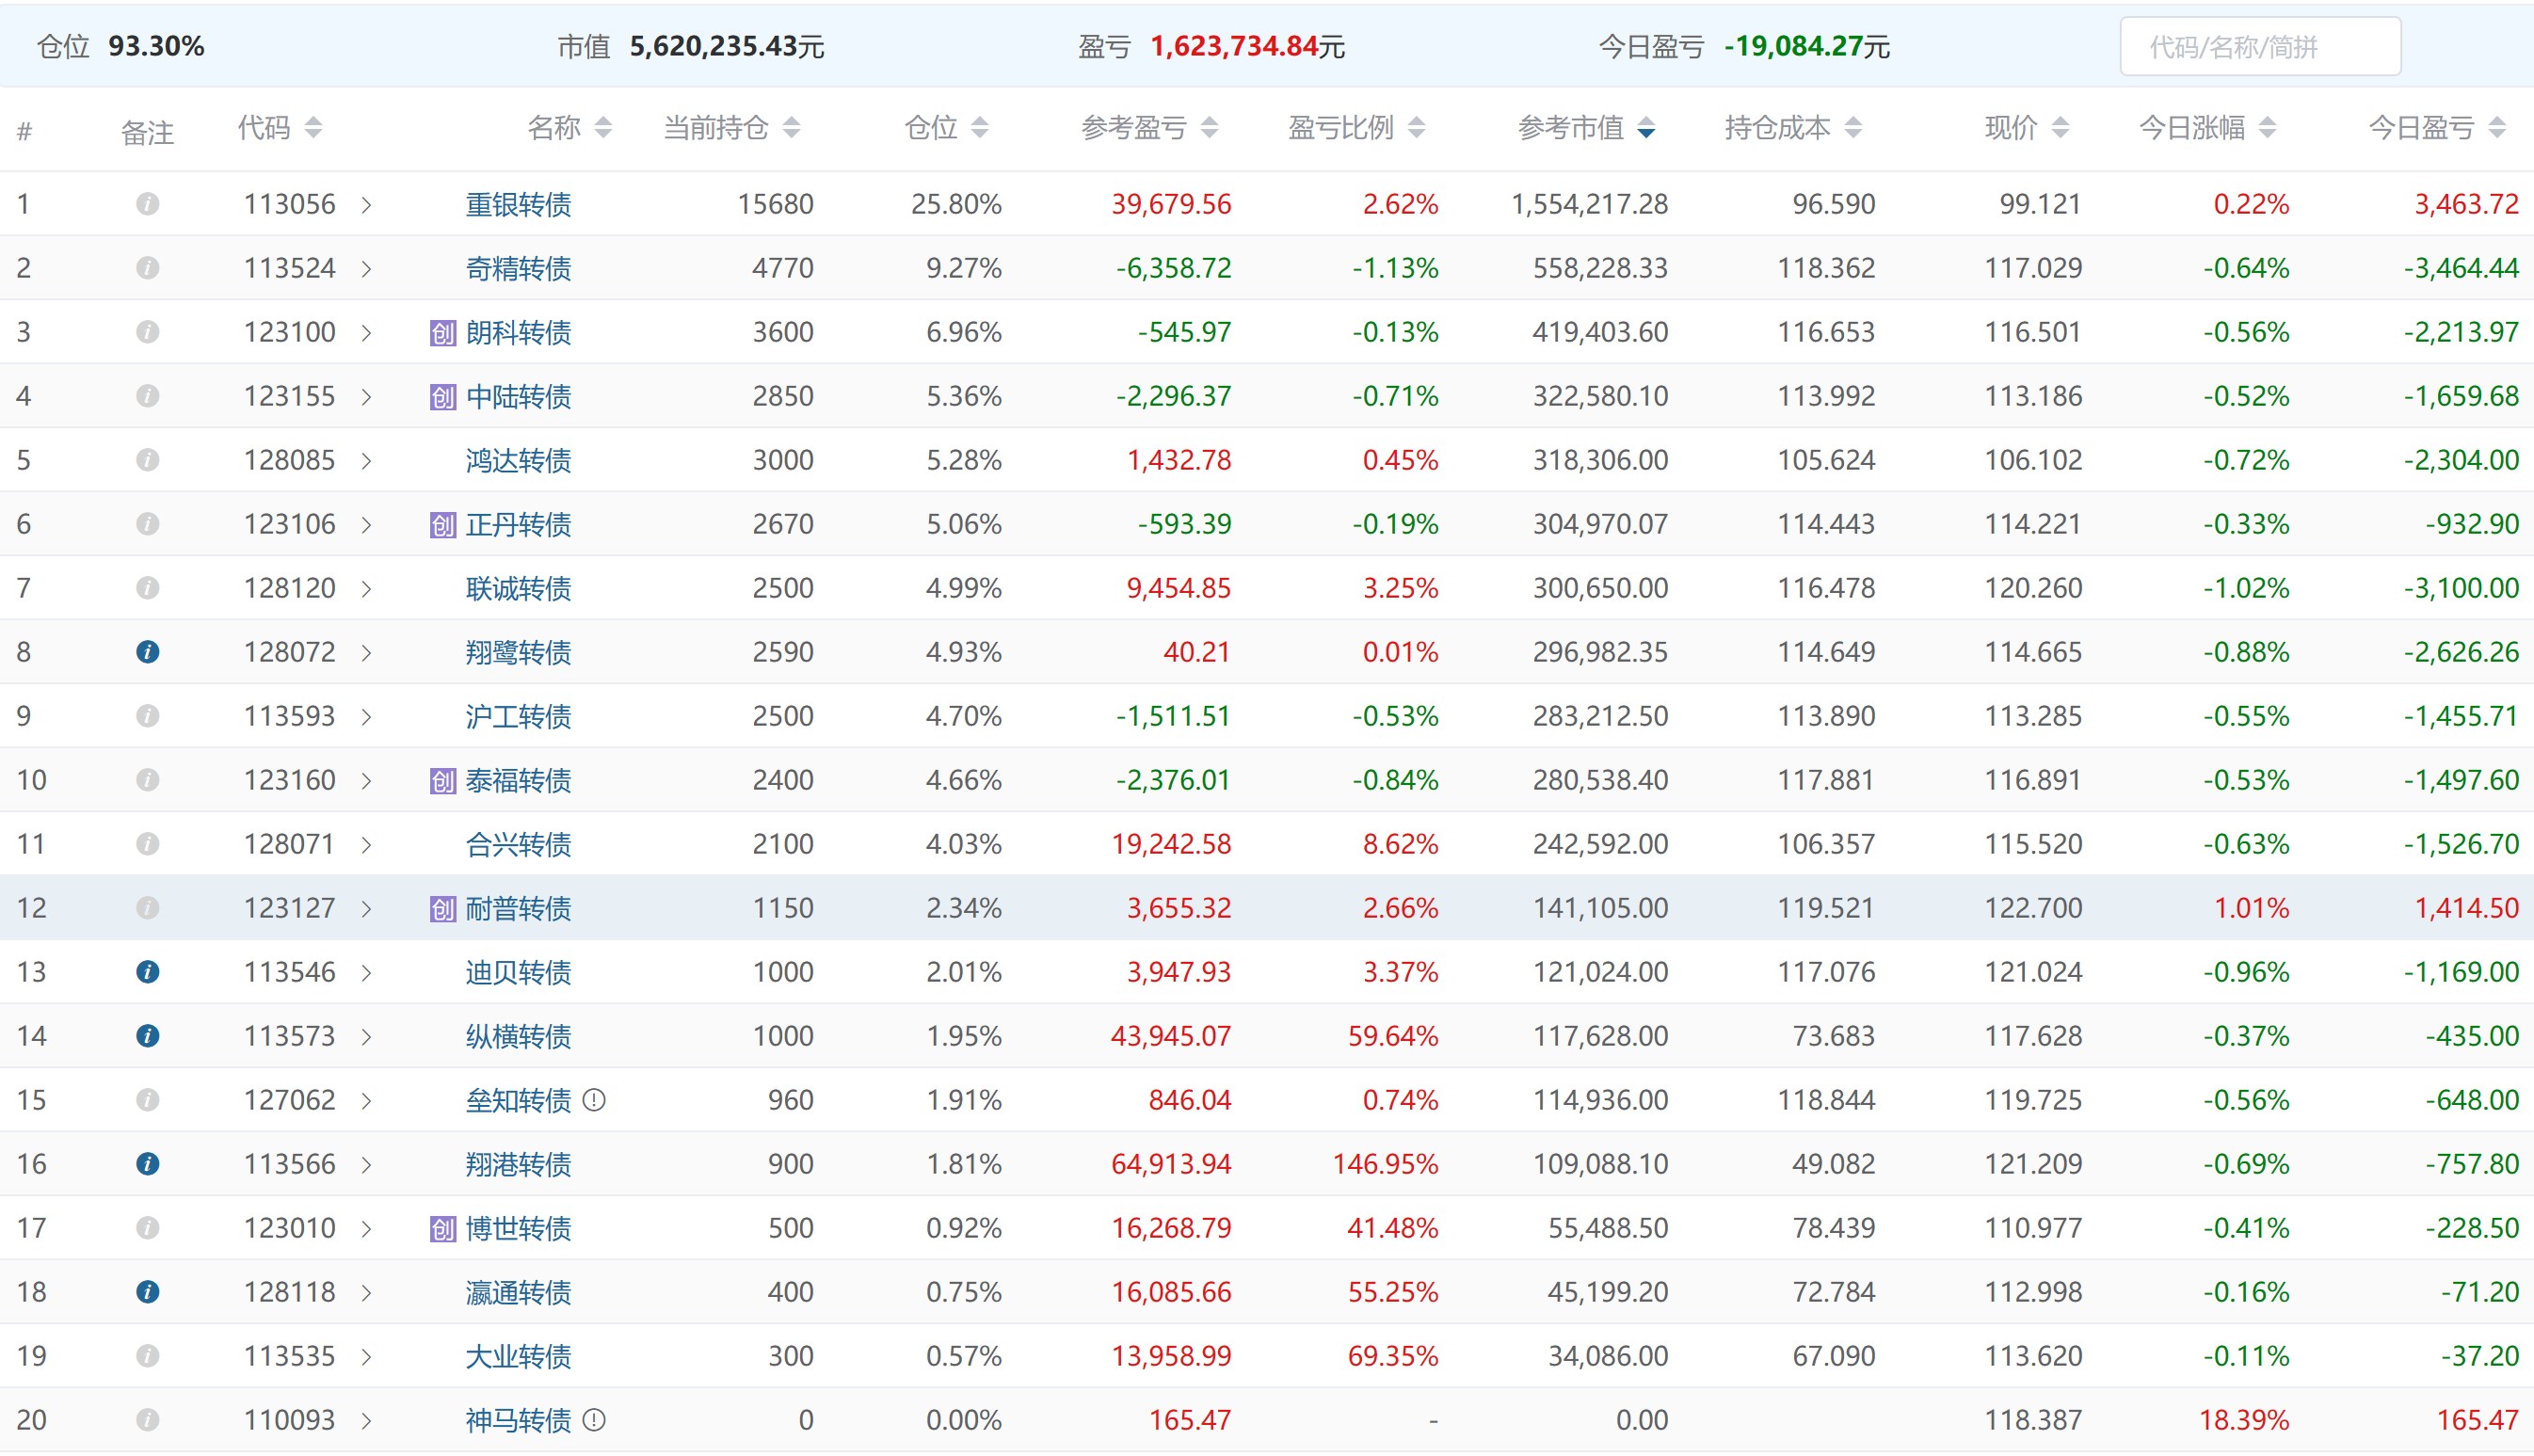Click the warning circle icon next to 垒知转债

[x=594, y=1100]
